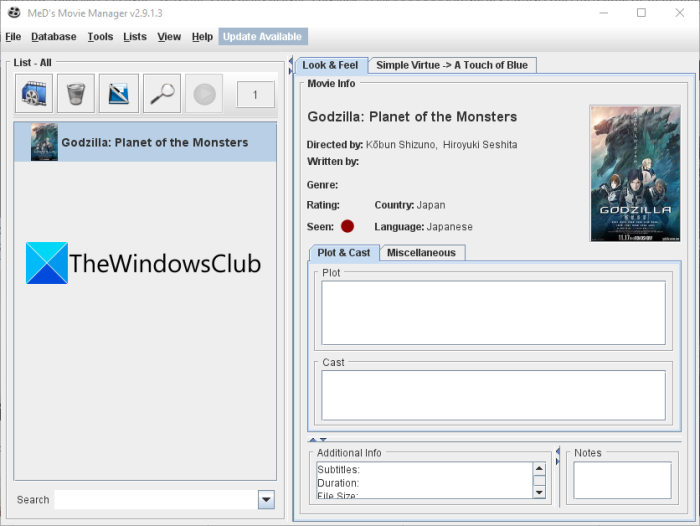Open the Database menu

tap(54, 37)
